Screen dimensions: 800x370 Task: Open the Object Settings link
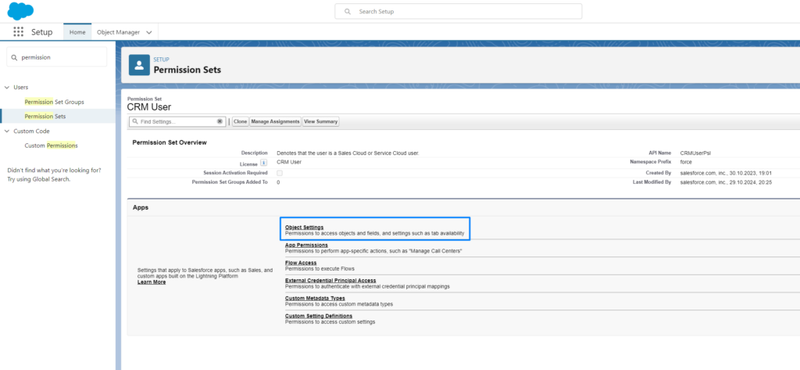[304, 227]
